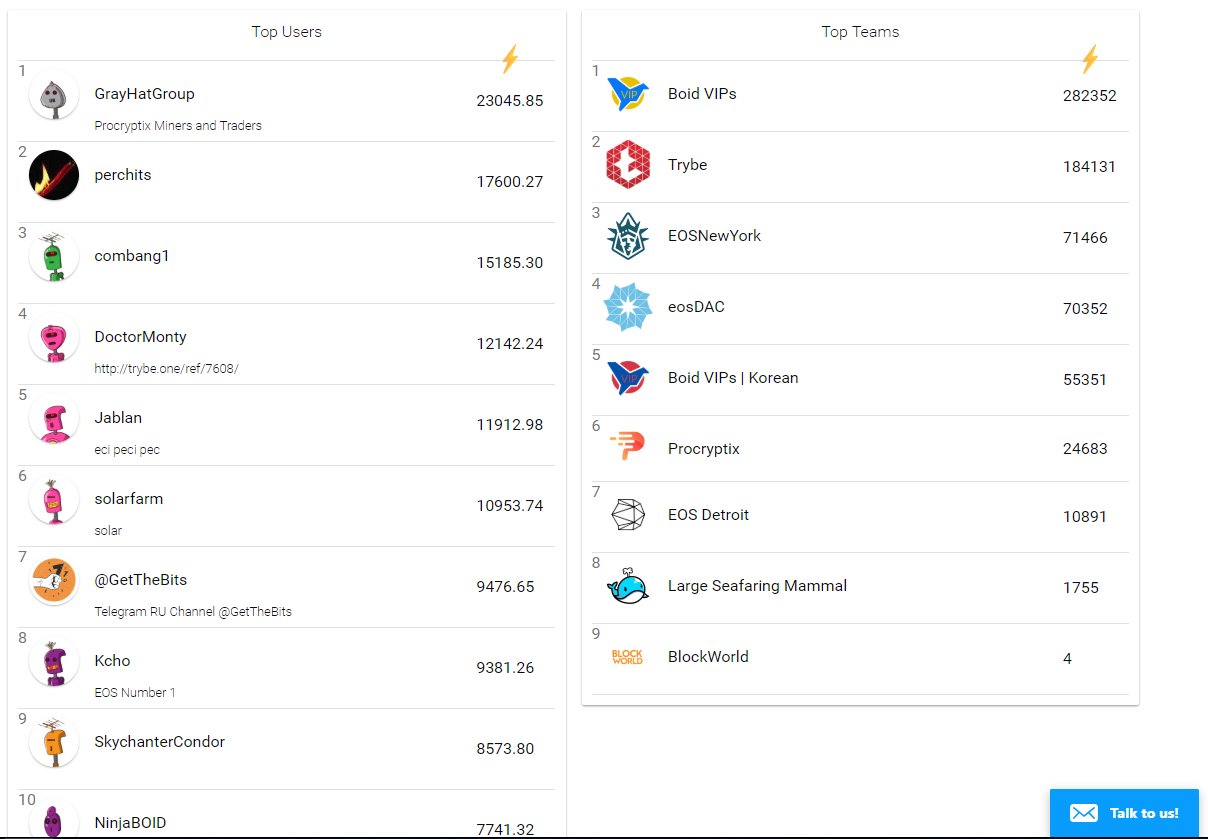Select Procryptix team name
The image size is (1208, 839).
tap(704, 449)
